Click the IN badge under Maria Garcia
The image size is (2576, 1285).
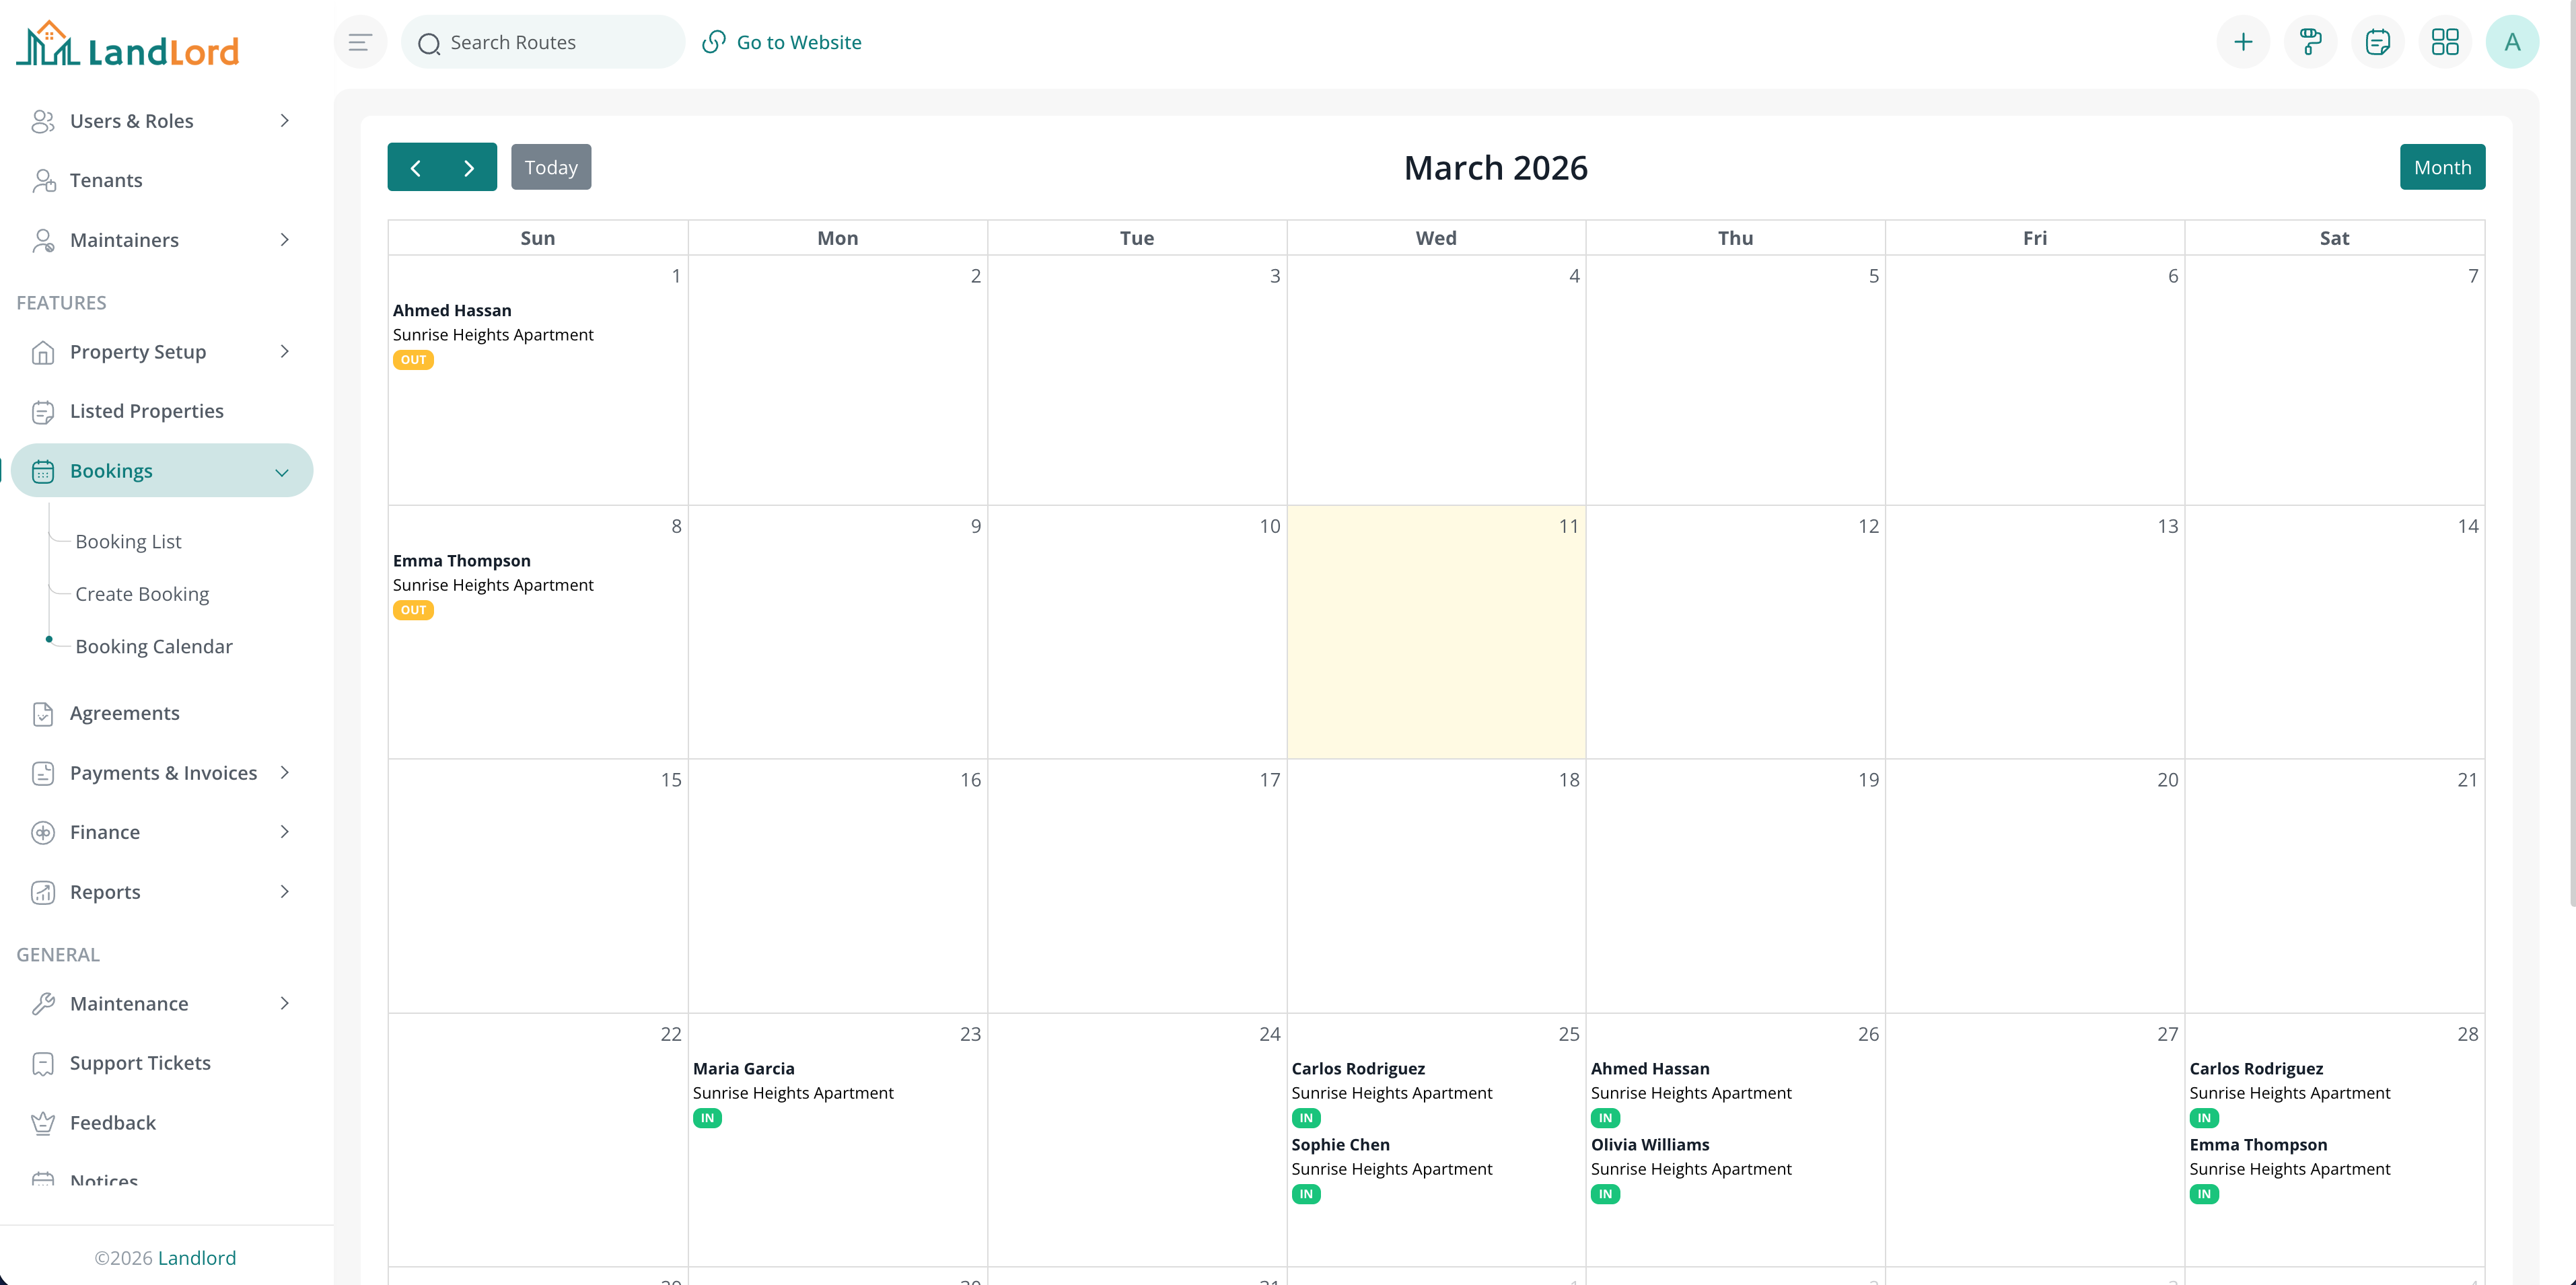(x=707, y=1118)
